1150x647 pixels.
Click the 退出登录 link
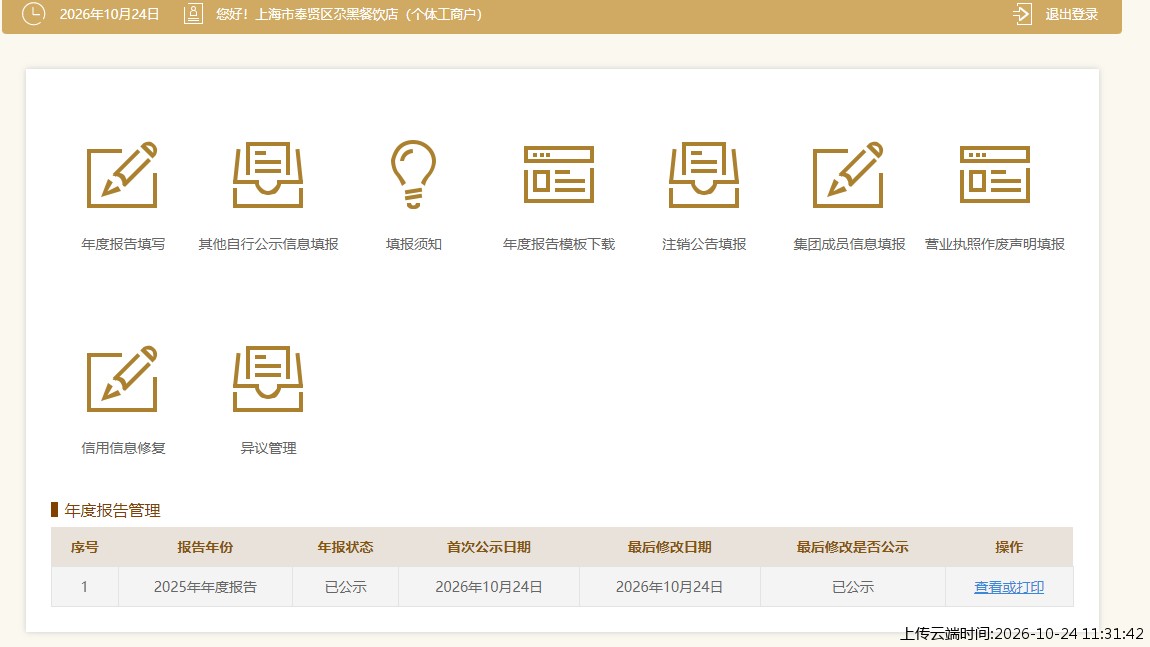(x=1072, y=14)
